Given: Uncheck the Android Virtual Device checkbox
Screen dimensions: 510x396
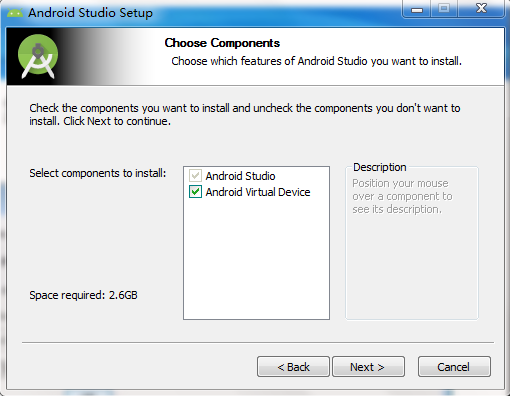Looking at the screenshot, I should pyautogui.click(x=195, y=192).
